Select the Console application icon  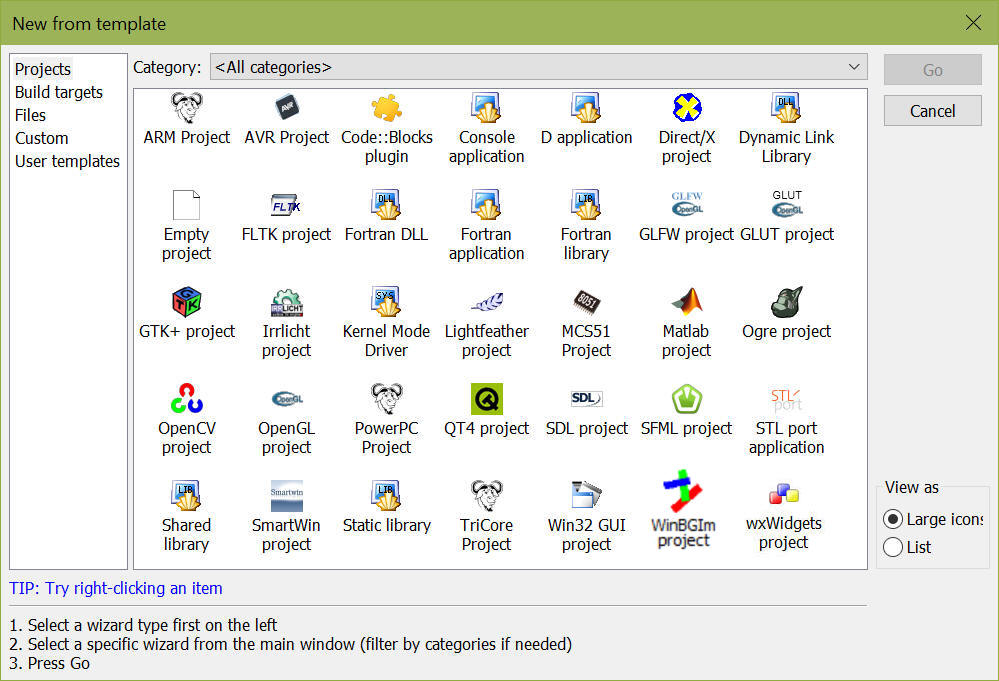pos(487,108)
